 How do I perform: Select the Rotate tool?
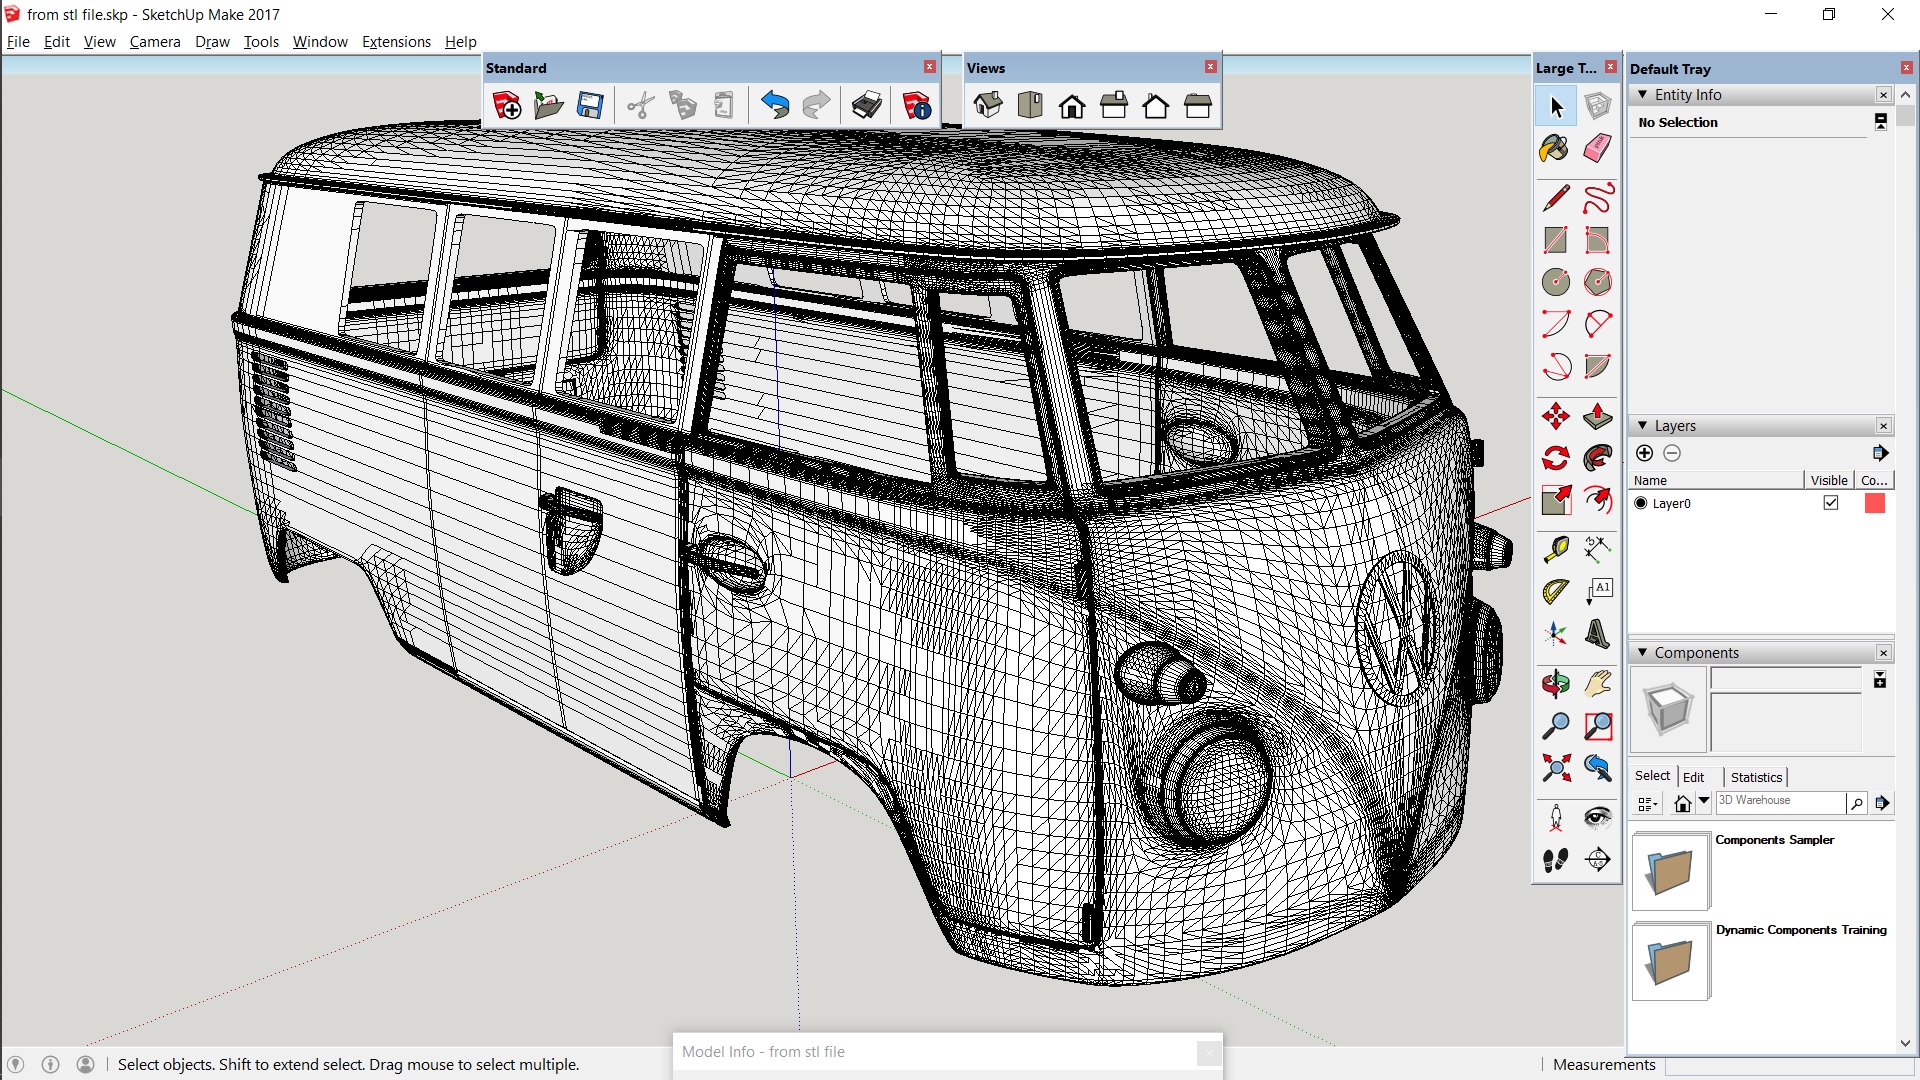point(1555,458)
